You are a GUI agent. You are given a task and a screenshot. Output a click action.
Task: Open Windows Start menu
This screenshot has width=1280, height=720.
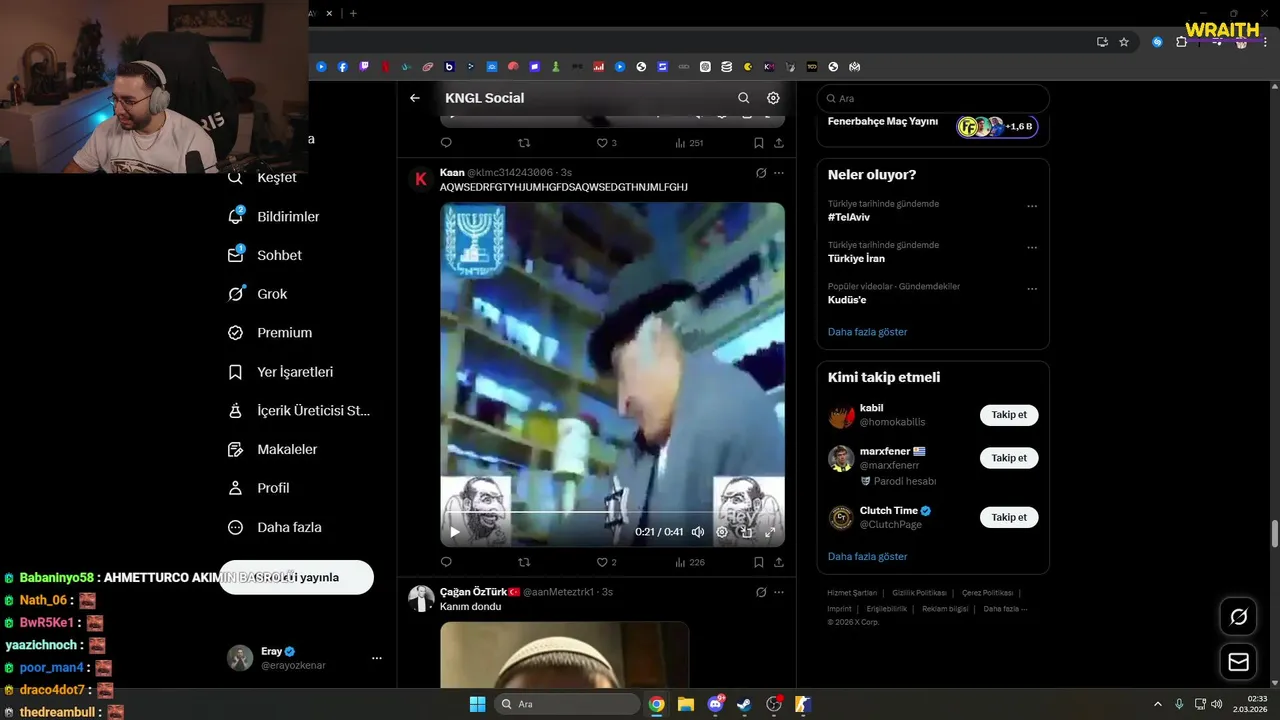(477, 704)
